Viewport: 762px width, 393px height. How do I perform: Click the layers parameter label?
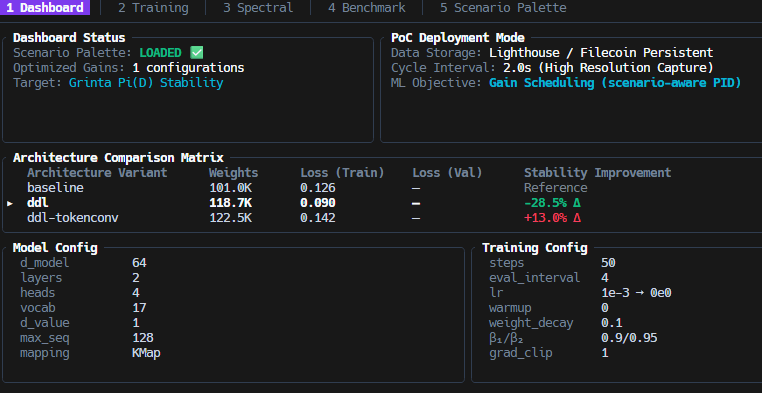tap(41, 278)
